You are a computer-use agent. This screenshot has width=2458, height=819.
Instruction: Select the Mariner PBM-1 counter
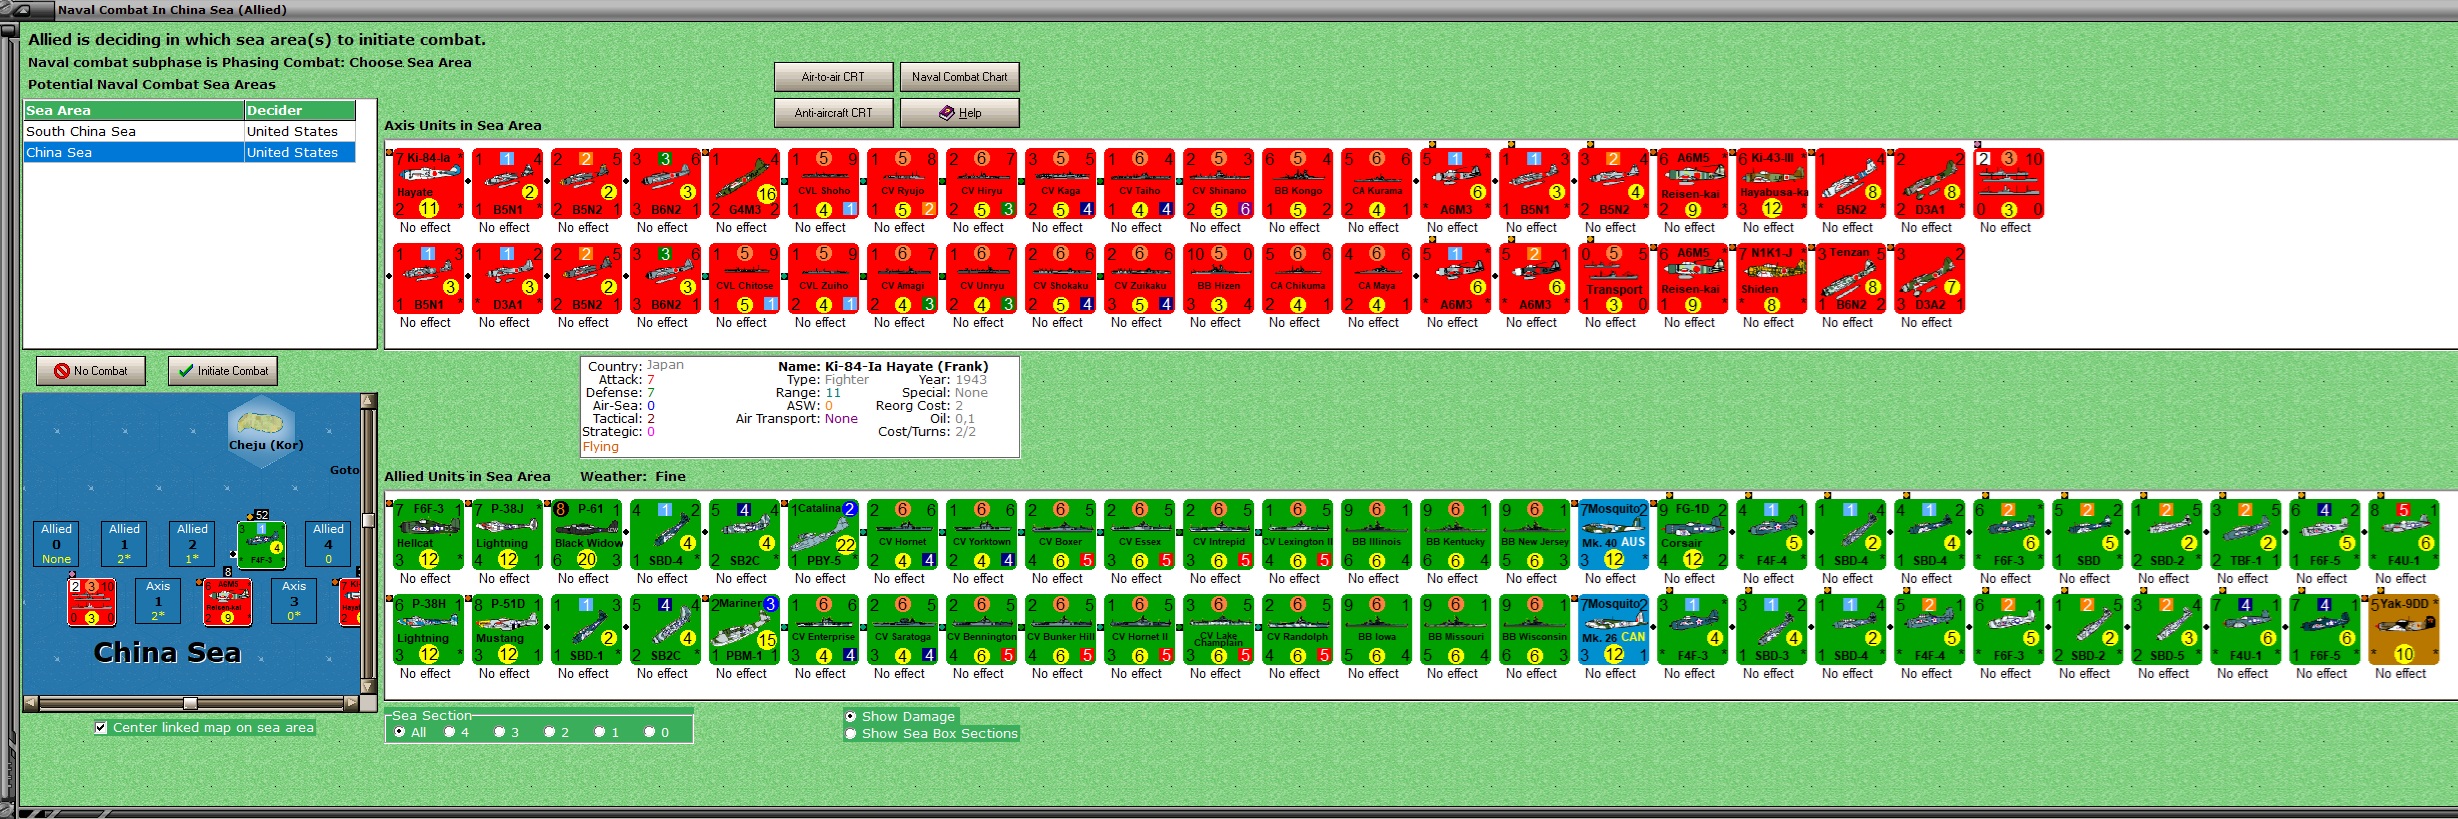point(745,630)
